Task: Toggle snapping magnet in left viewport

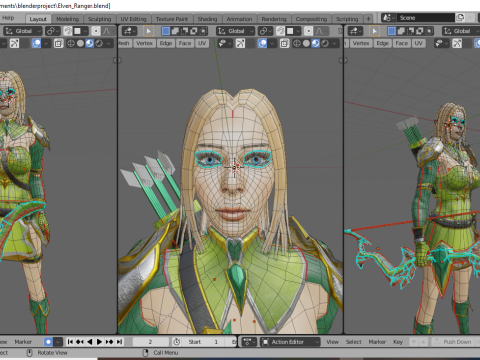Action: click(x=68, y=31)
